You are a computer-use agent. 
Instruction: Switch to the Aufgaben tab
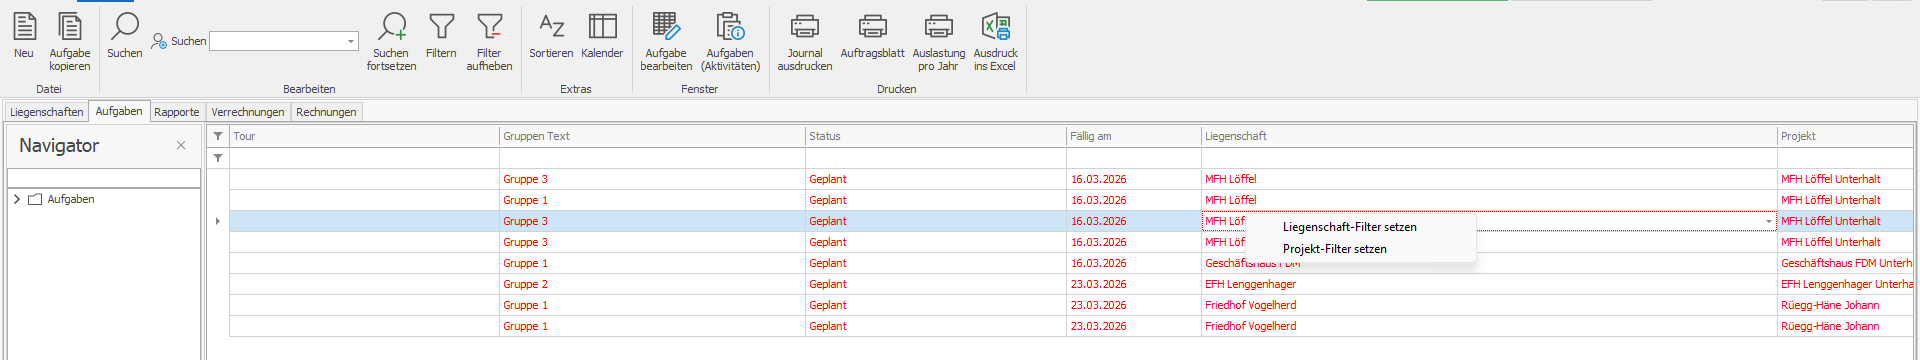pos(119,111)
